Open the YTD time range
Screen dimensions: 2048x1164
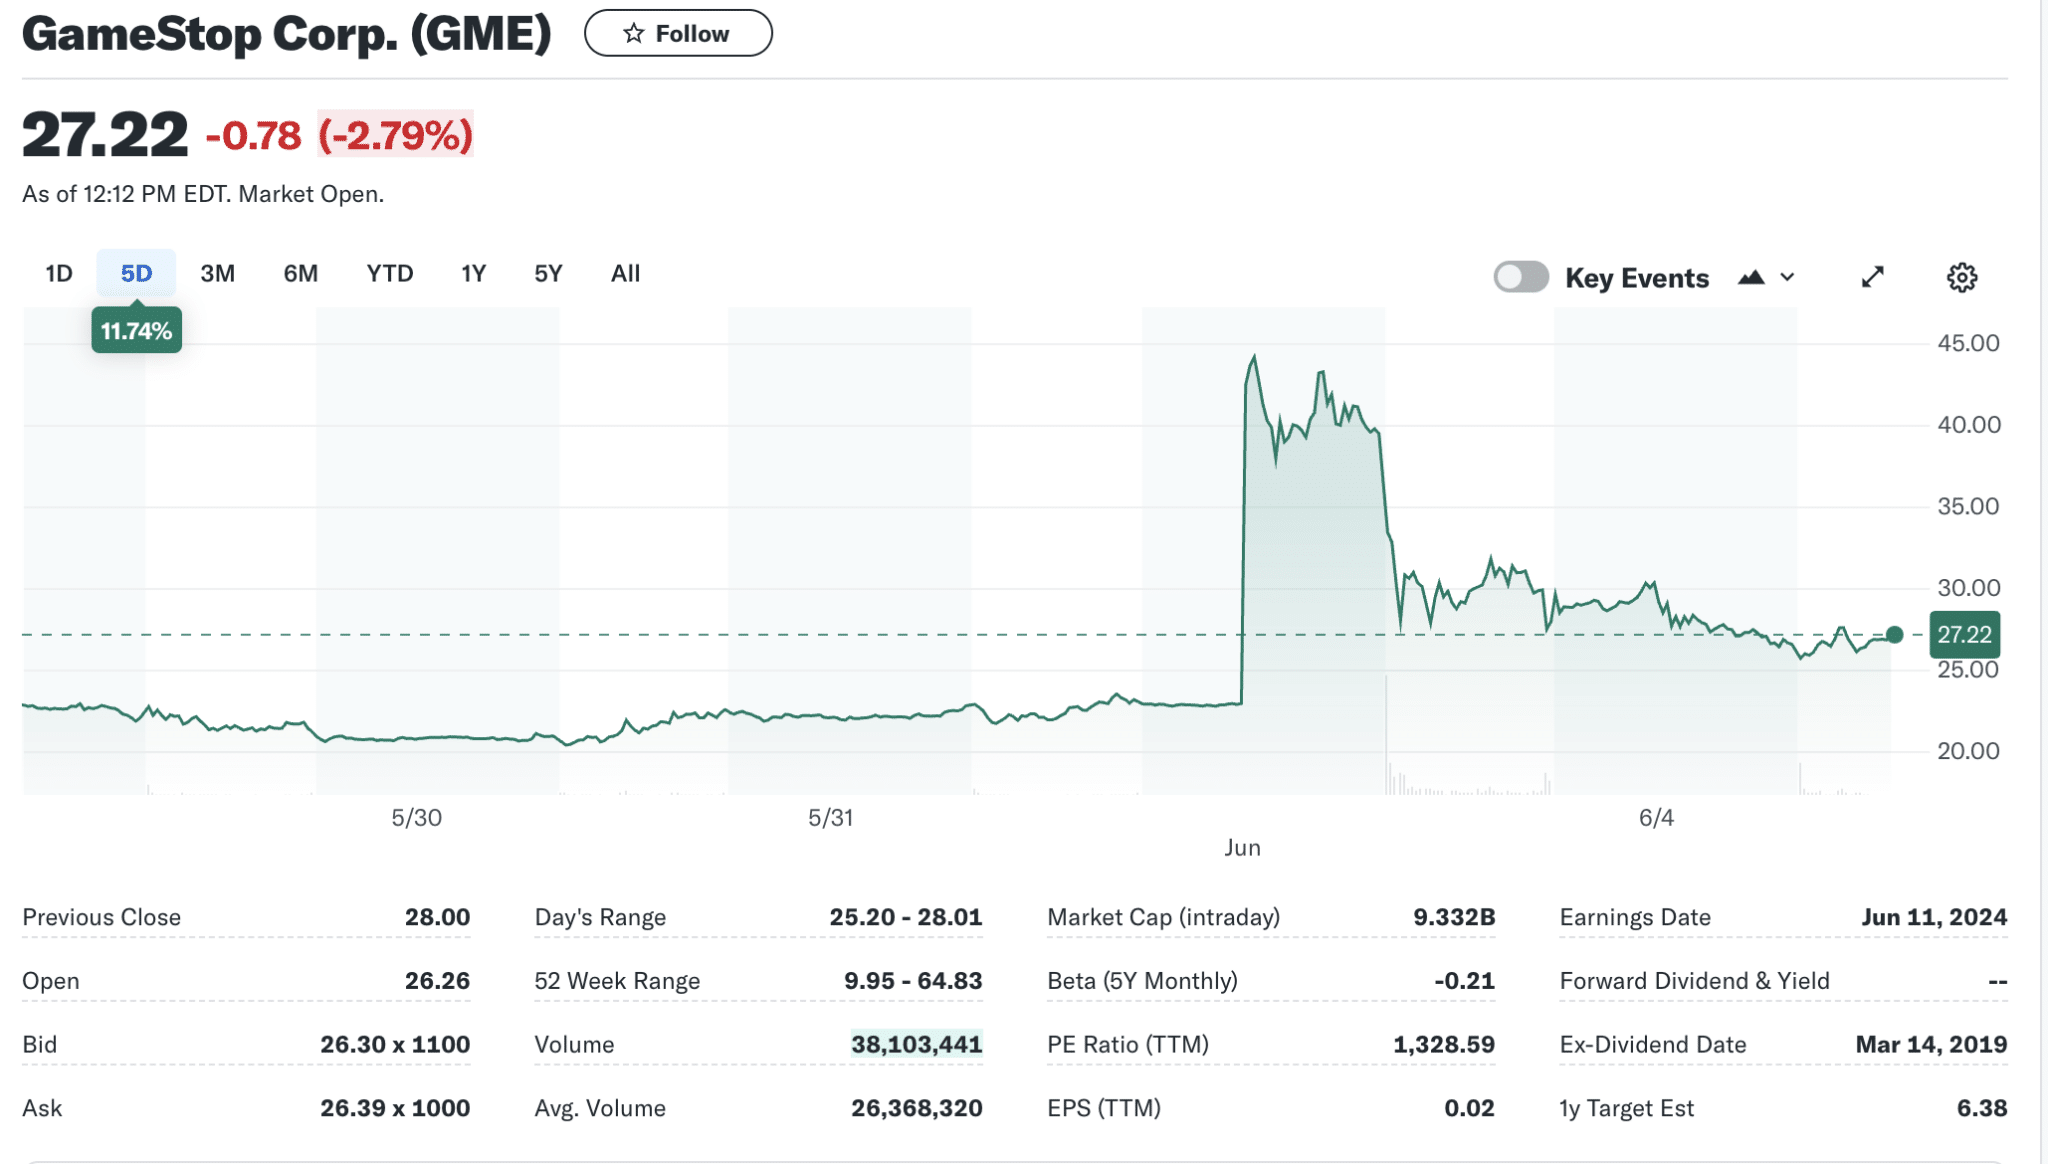[390, 273]
